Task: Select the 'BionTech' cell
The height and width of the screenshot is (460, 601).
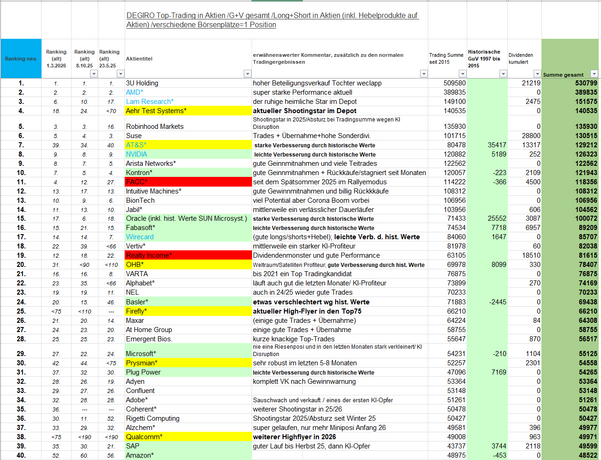Action: click(188, 200)
